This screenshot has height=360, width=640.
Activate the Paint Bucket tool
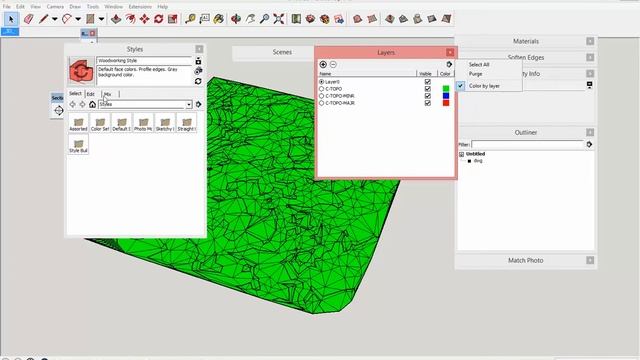pos(219,19)
